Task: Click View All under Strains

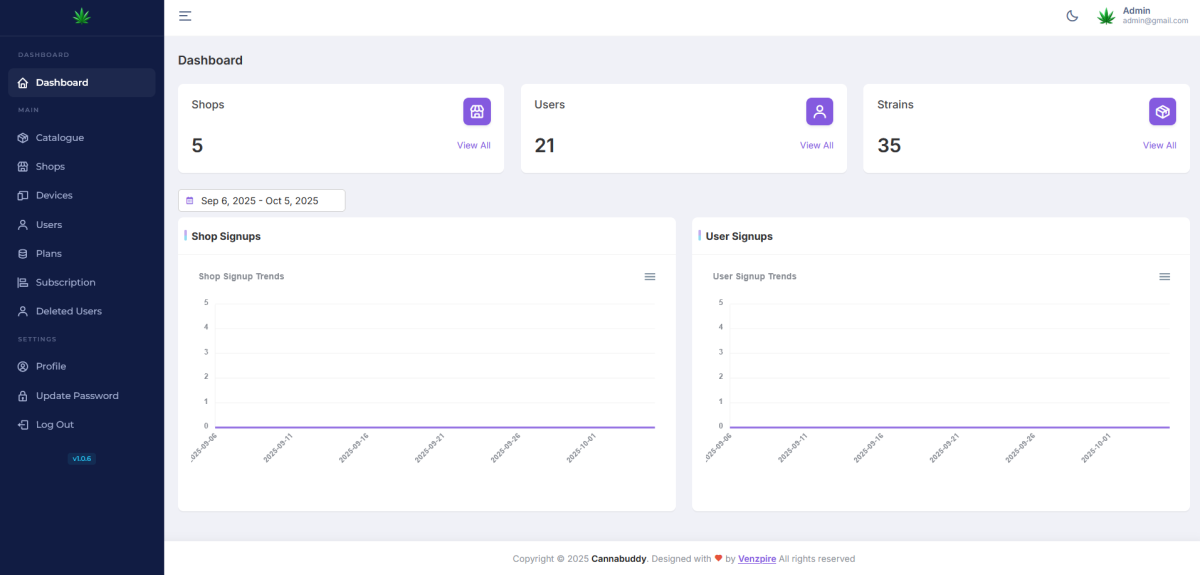Action: [x=1159, y=146]
